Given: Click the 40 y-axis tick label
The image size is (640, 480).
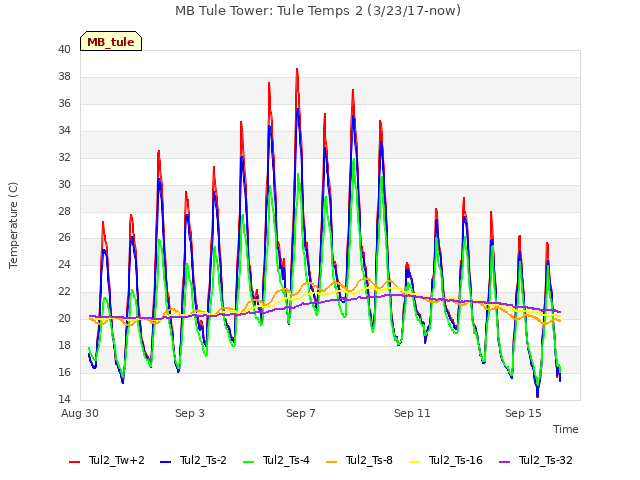Looking at the screenshot, I should [x=64, y=49].
